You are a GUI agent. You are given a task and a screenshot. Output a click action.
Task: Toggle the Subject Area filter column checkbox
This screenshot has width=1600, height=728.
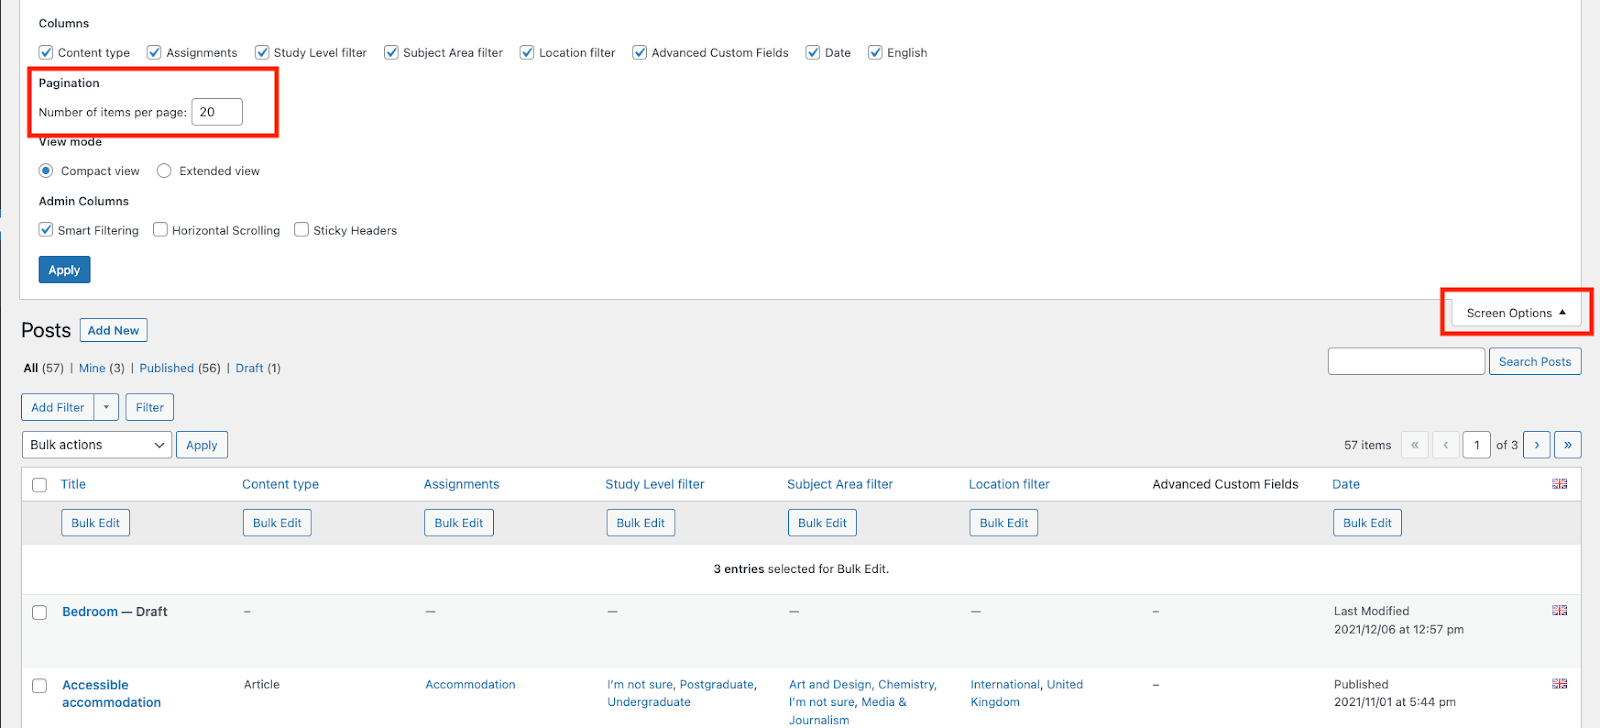click(391, 52)
